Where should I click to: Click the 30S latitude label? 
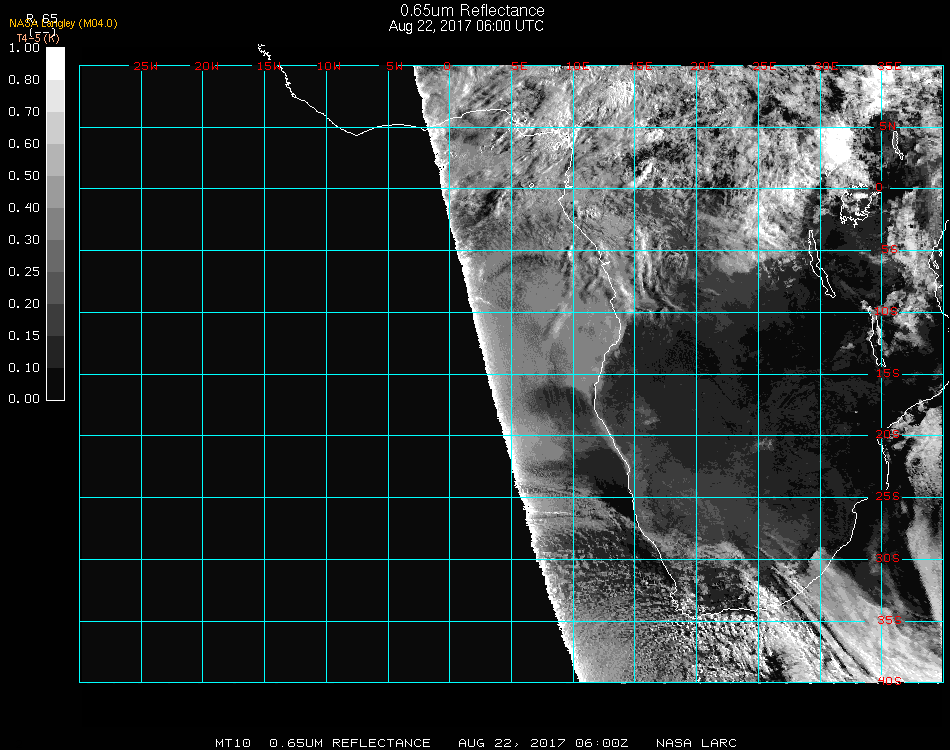tap(888, 559)
